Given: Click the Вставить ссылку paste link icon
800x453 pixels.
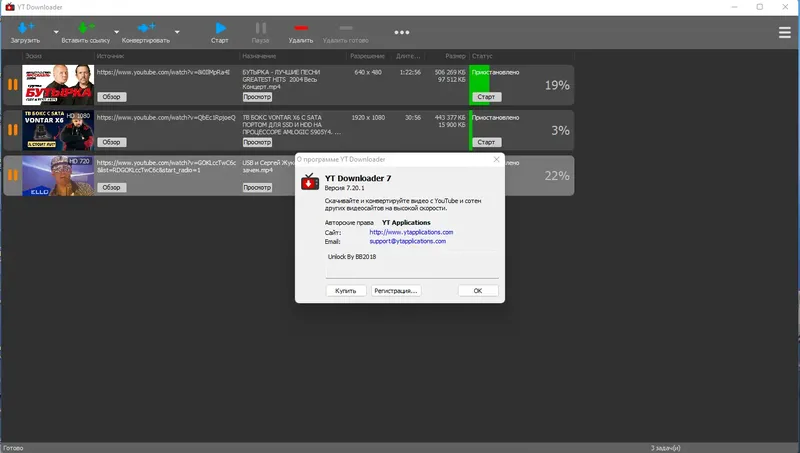Looking at the screenshot, I should click(86, 28).
